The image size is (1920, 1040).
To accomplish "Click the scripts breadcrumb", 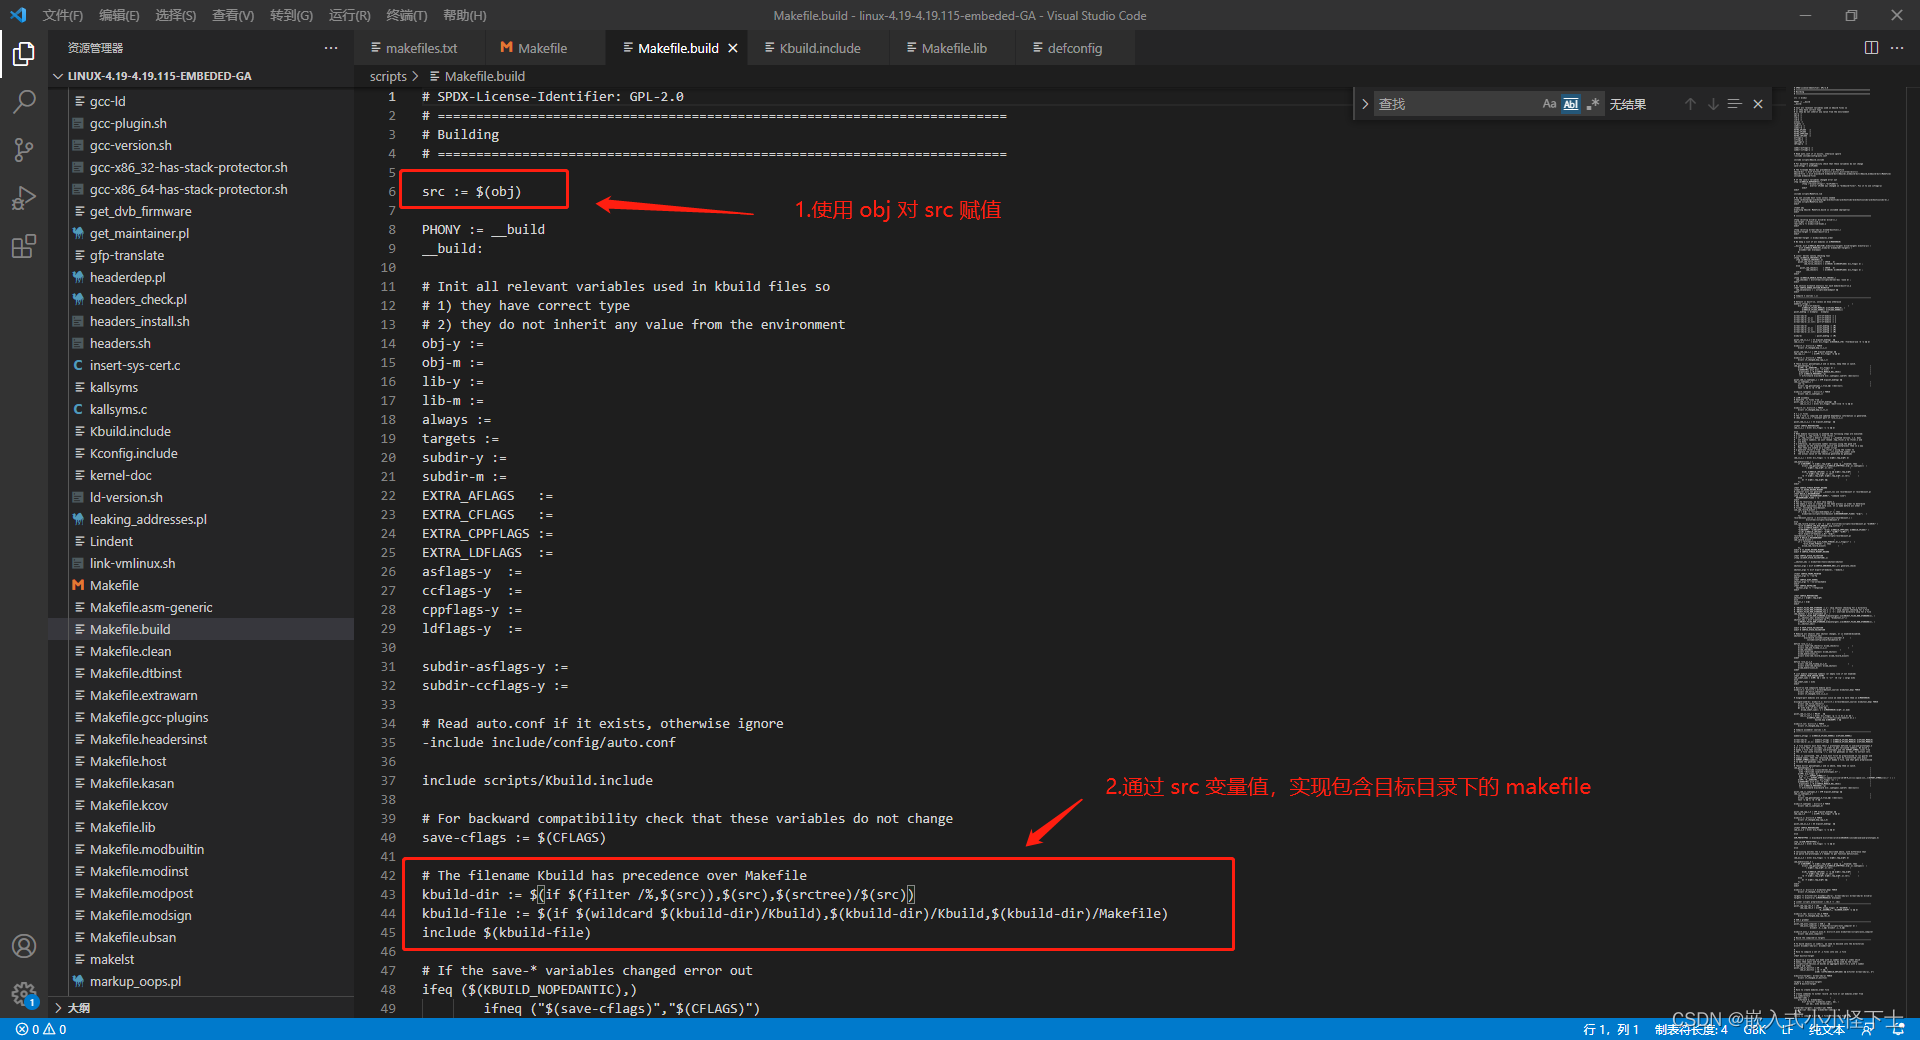I will pos(388,76).
